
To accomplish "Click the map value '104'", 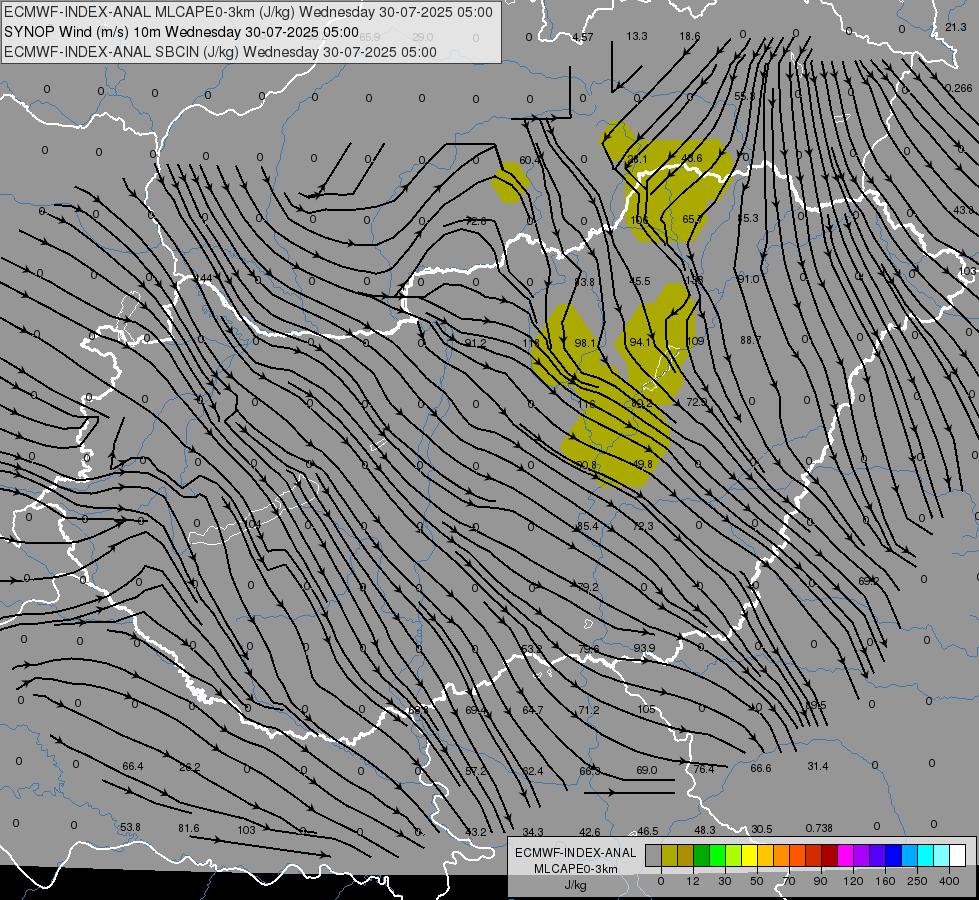I will pyautogui.click(x=252, y=523).
